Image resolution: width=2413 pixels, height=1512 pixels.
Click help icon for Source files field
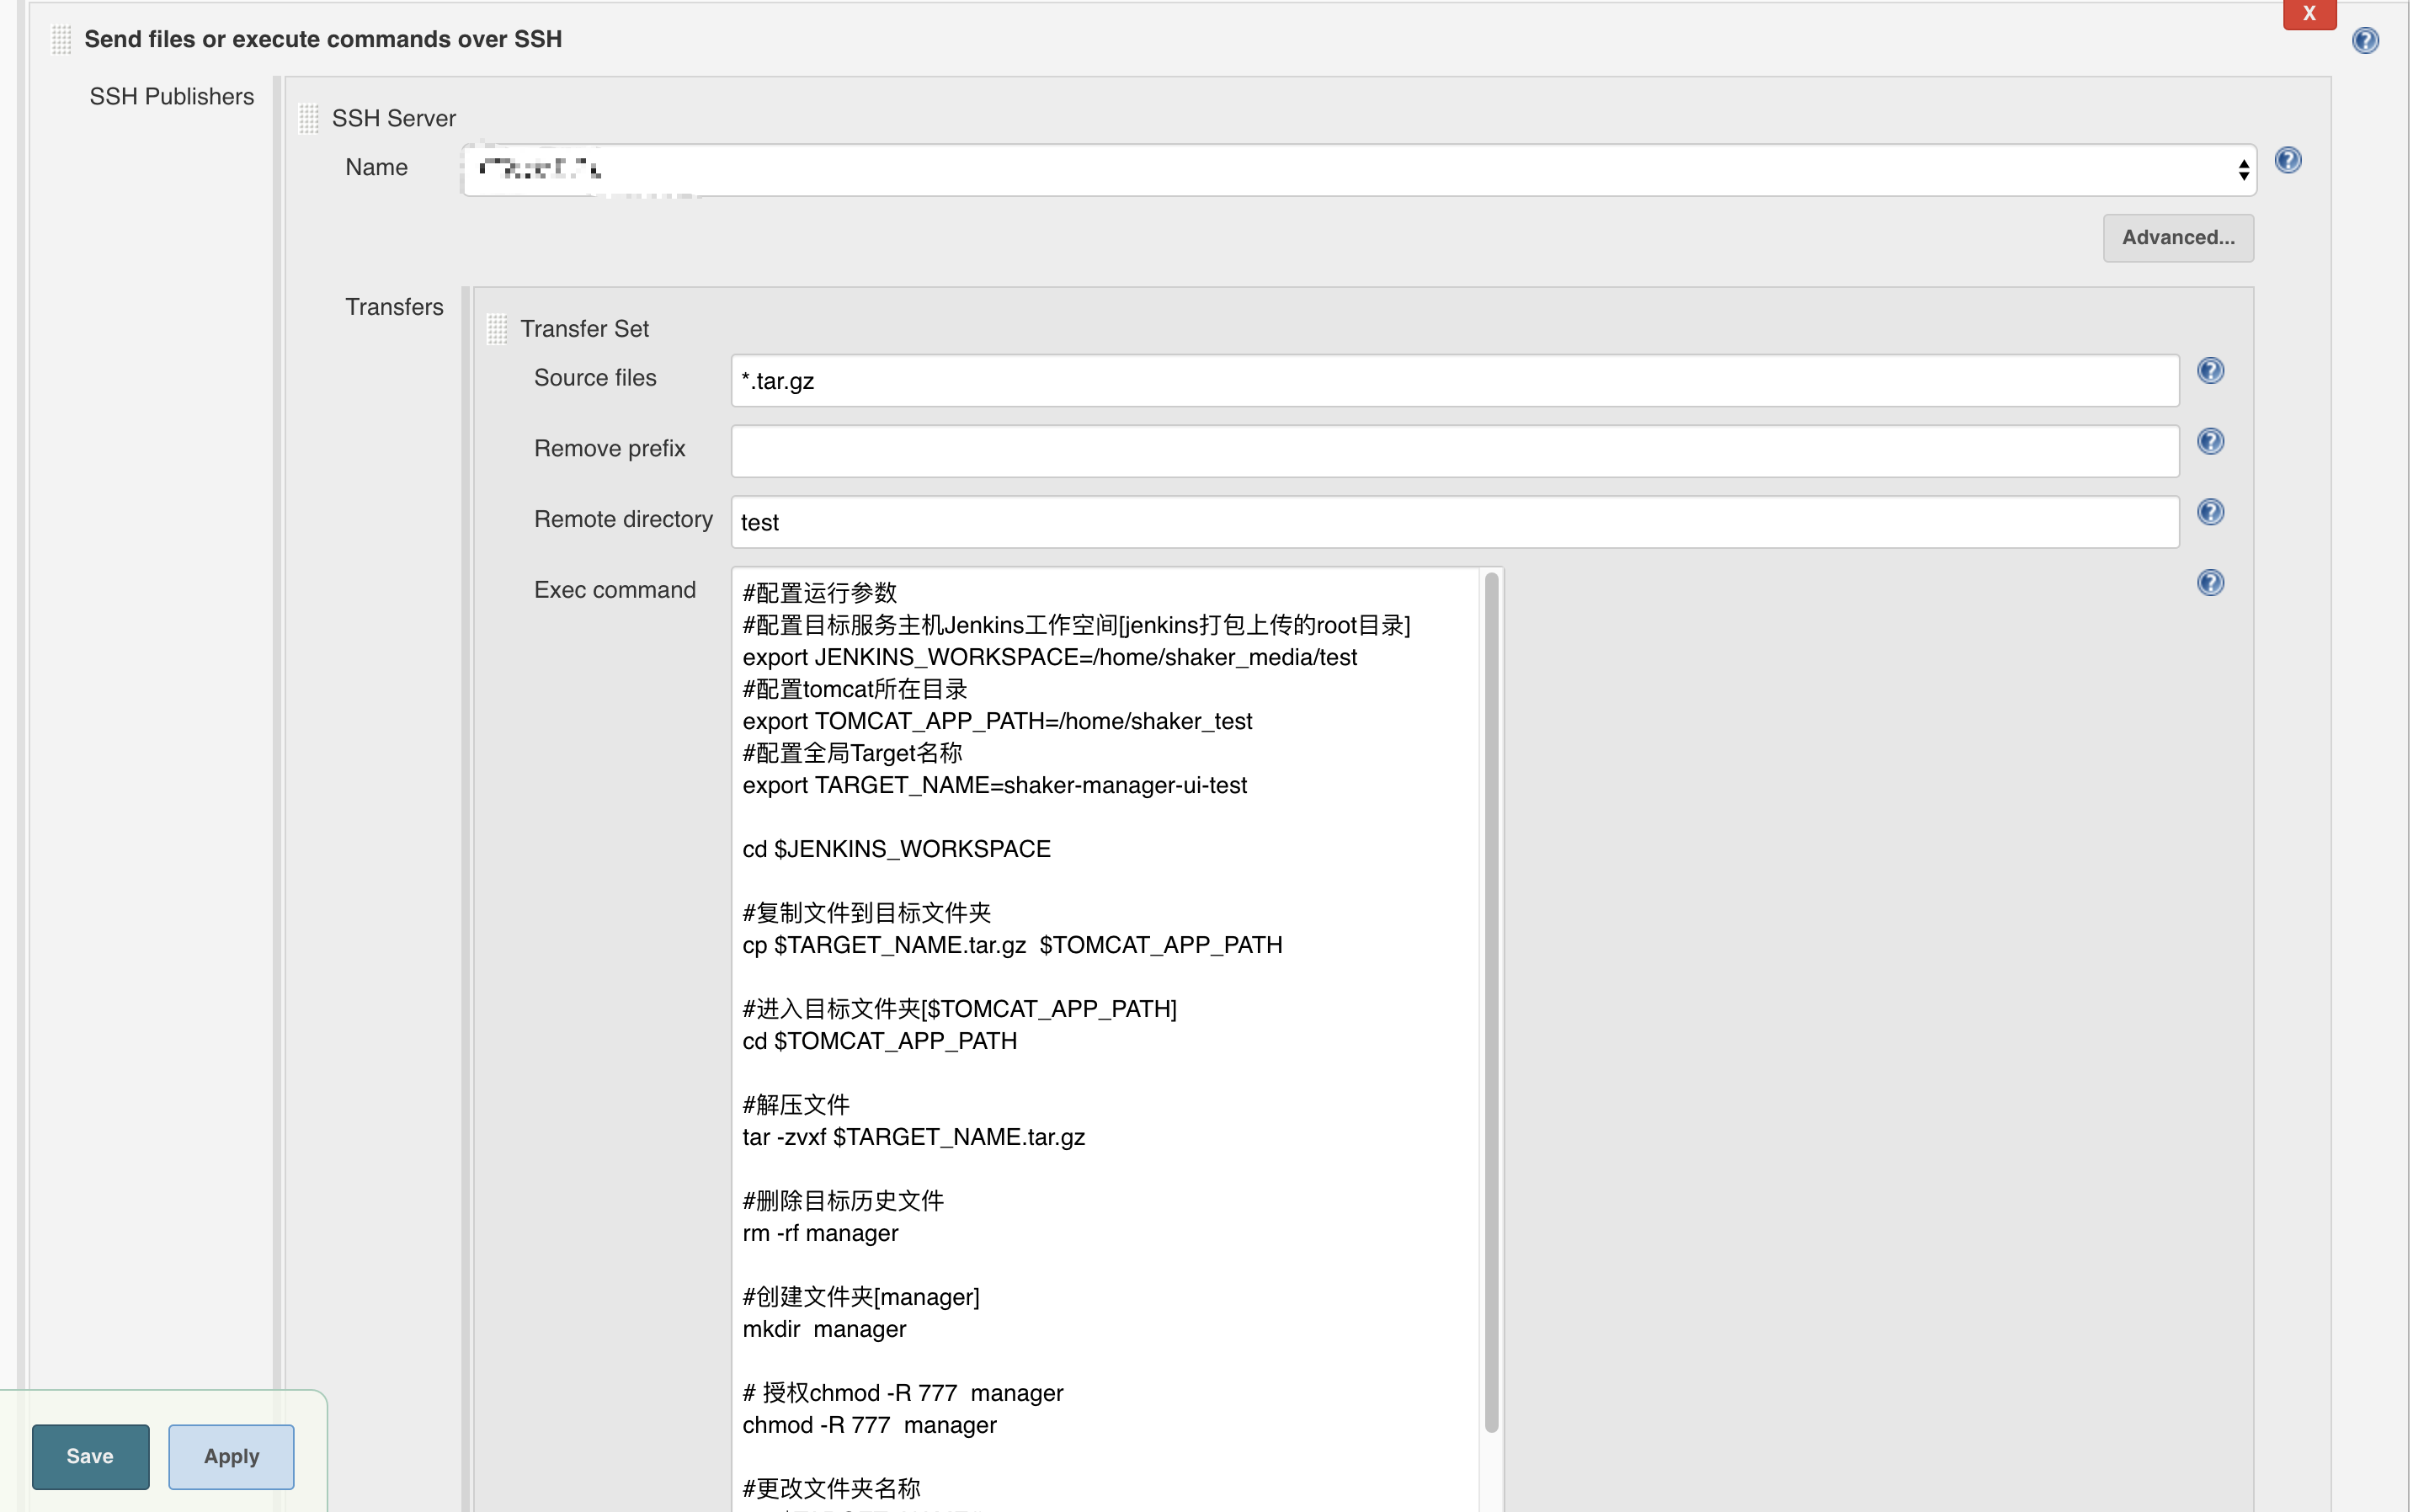(2209, 371)
